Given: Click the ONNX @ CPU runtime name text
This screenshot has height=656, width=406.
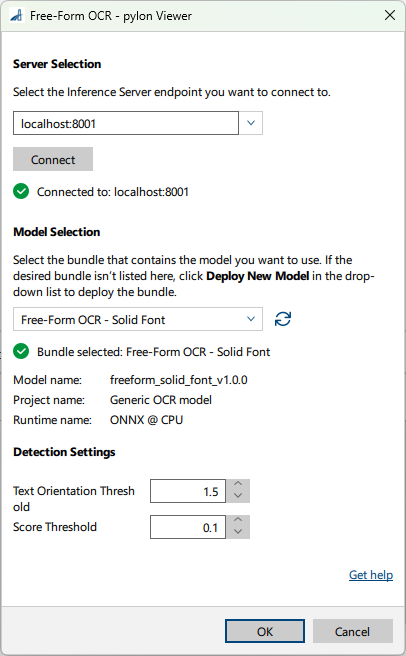Looking at the screenshot, I should (146, 420).
